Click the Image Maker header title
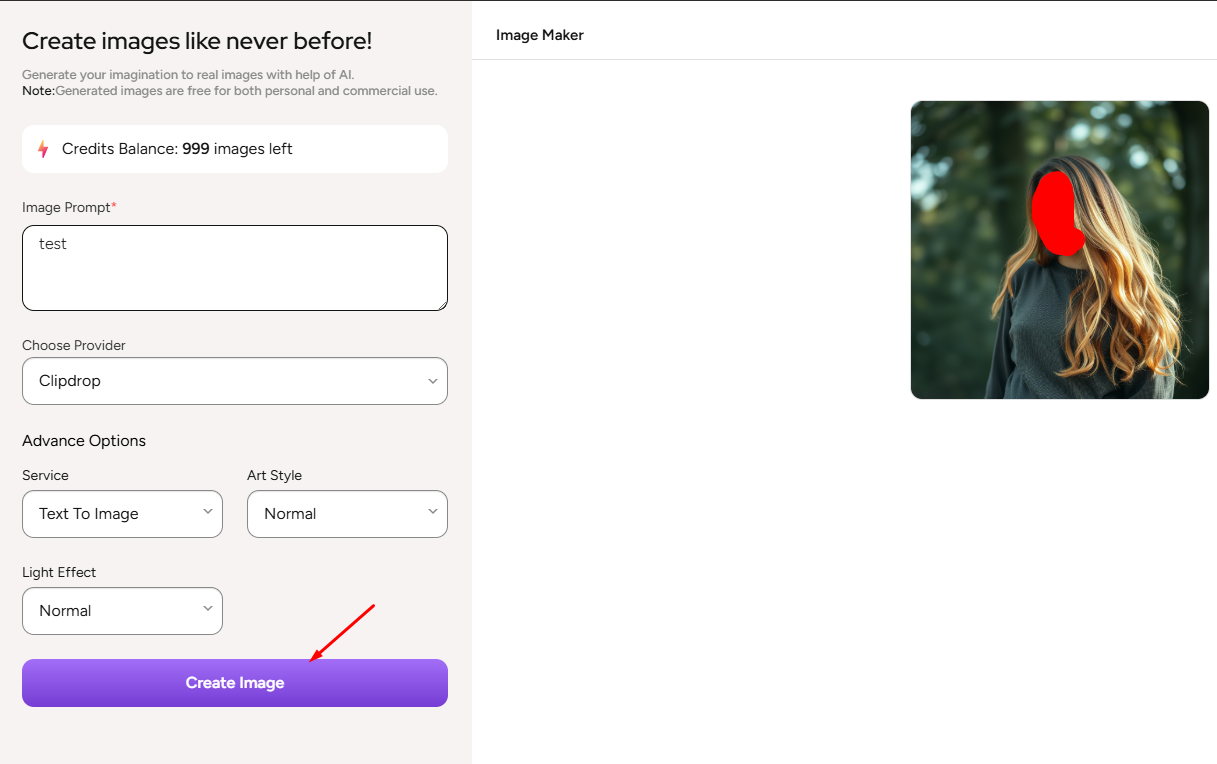This screenshot has width=1217, height=764. pyautogui.click(x=540, y=35)
